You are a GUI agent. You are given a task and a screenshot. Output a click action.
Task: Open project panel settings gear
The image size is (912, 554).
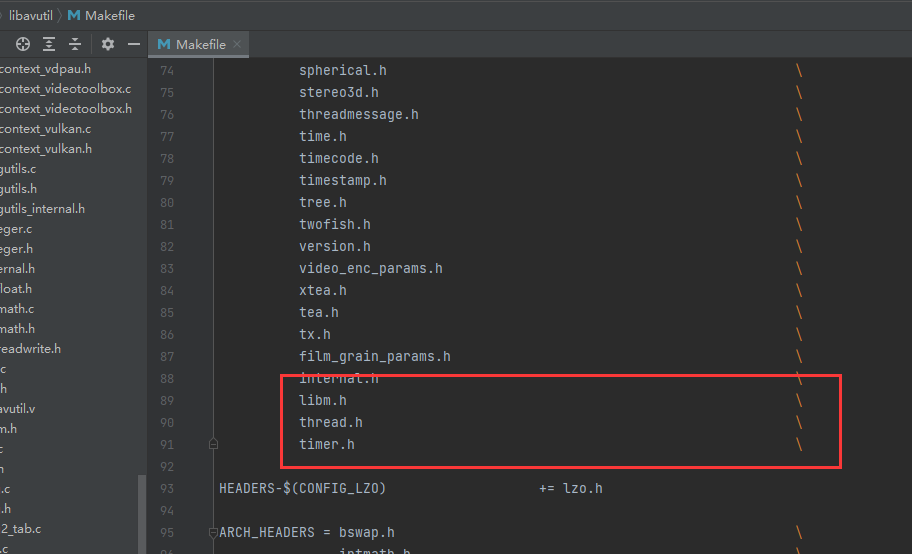[x=108, y=44]
